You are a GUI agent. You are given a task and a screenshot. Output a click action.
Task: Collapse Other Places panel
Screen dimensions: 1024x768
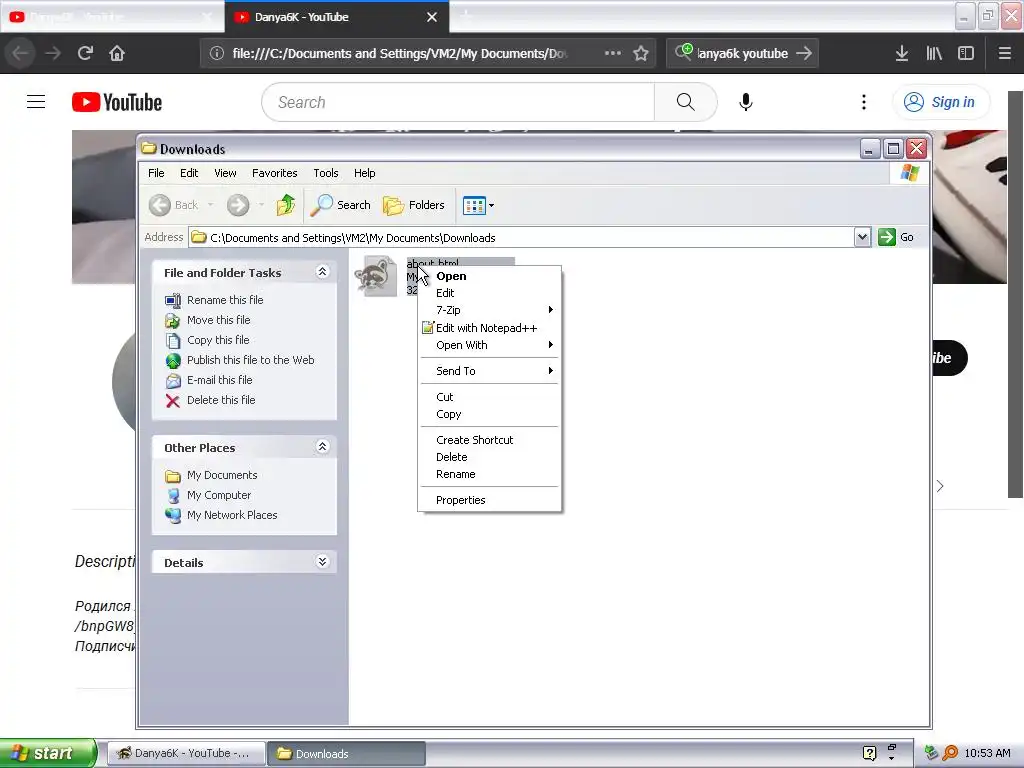point(322,447)
